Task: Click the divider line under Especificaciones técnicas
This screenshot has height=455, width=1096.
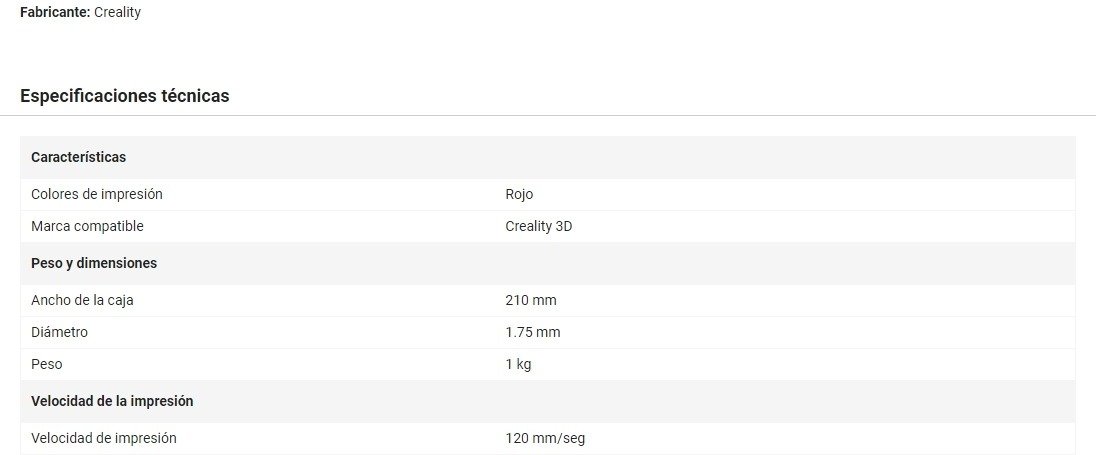Action: click(x=548, y=115)
